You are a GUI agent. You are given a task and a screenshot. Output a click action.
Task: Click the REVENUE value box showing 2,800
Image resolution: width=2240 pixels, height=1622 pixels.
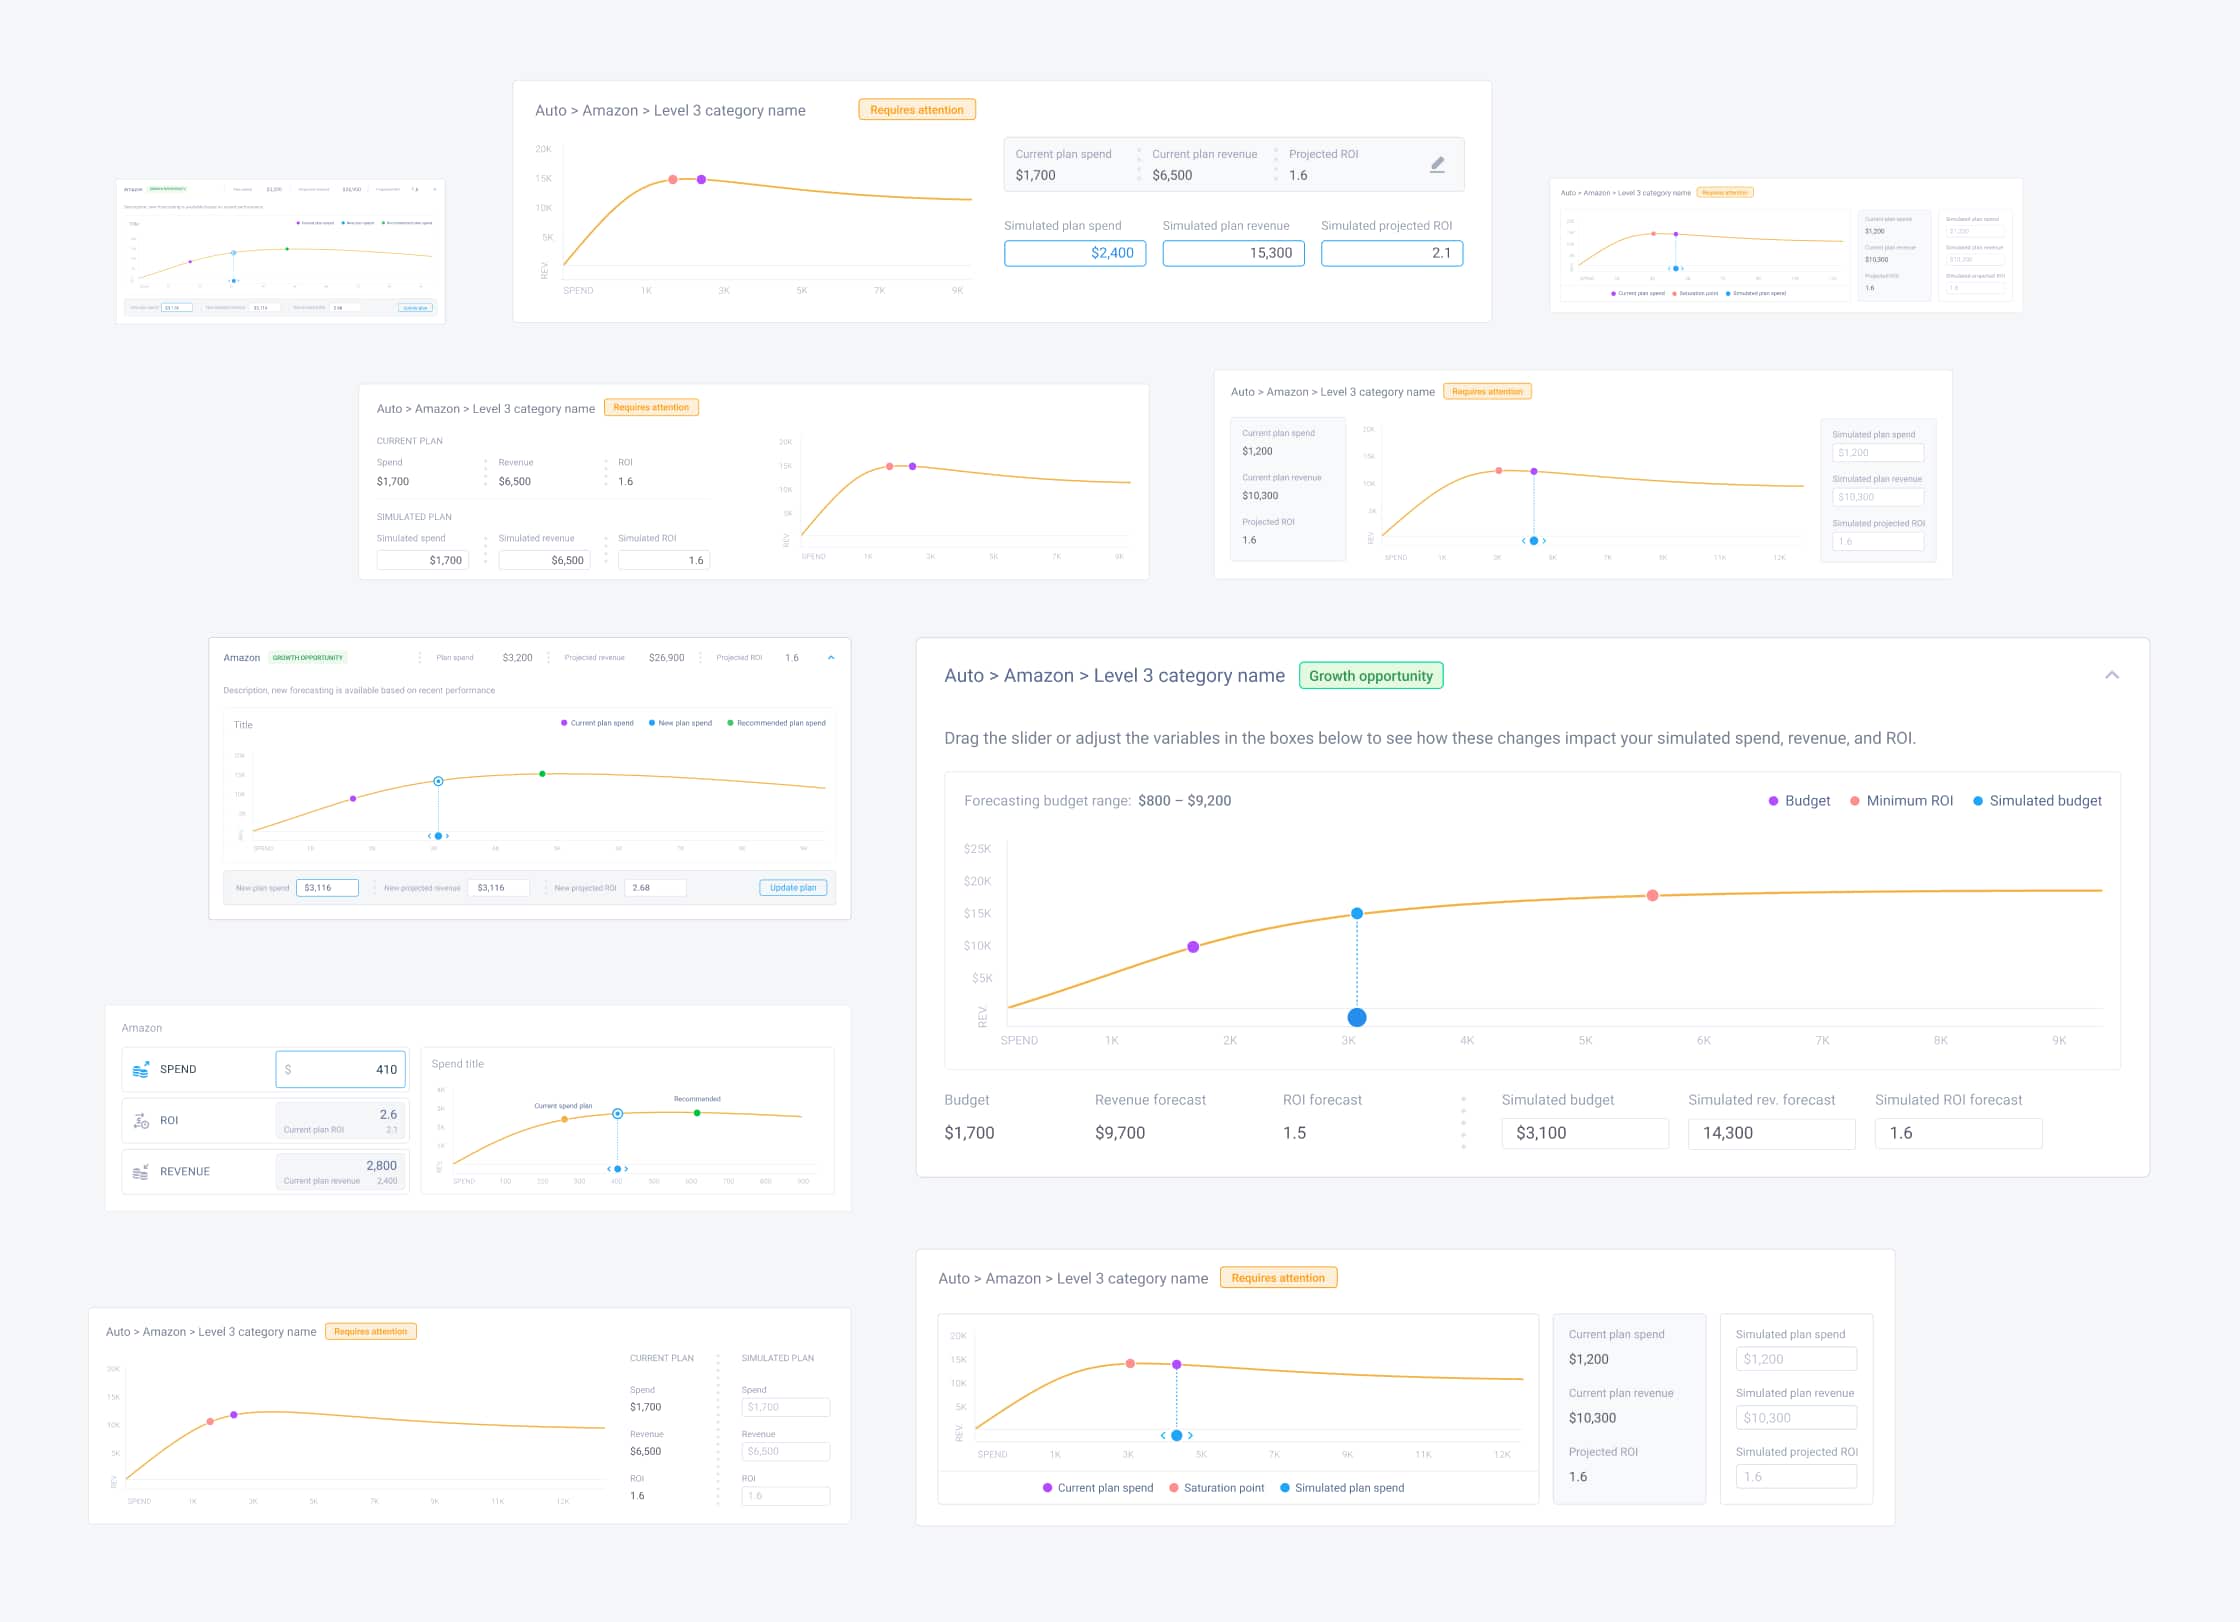click(340, 1172)
